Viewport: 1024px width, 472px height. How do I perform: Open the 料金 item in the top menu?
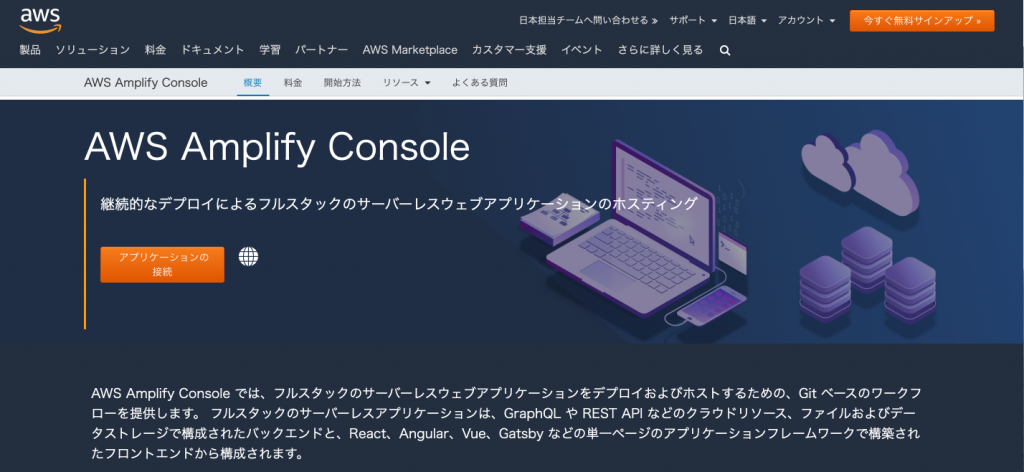click(x=155, y=50)
